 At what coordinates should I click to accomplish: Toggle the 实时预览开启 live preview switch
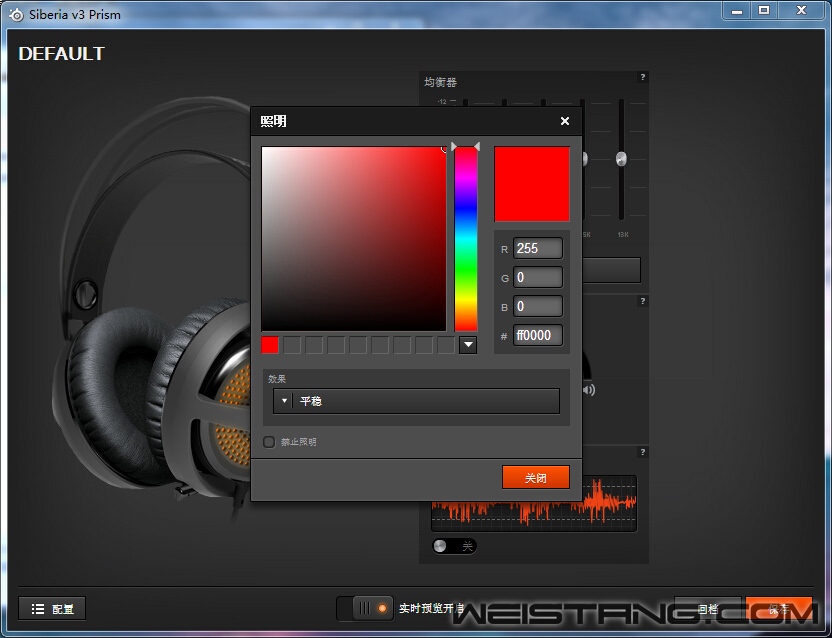(x=365, y=608)
